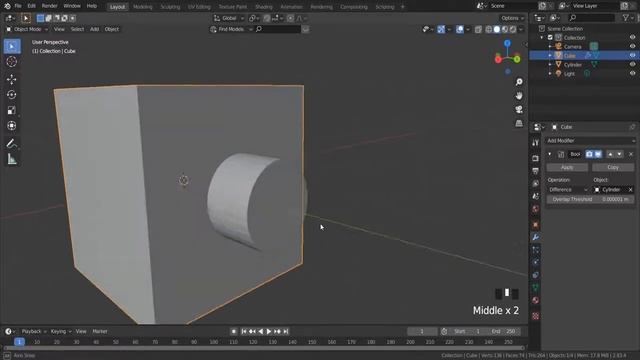Screen dimensions: 640x360
Task: Select the Cursor tool
Action: [12, 62]
